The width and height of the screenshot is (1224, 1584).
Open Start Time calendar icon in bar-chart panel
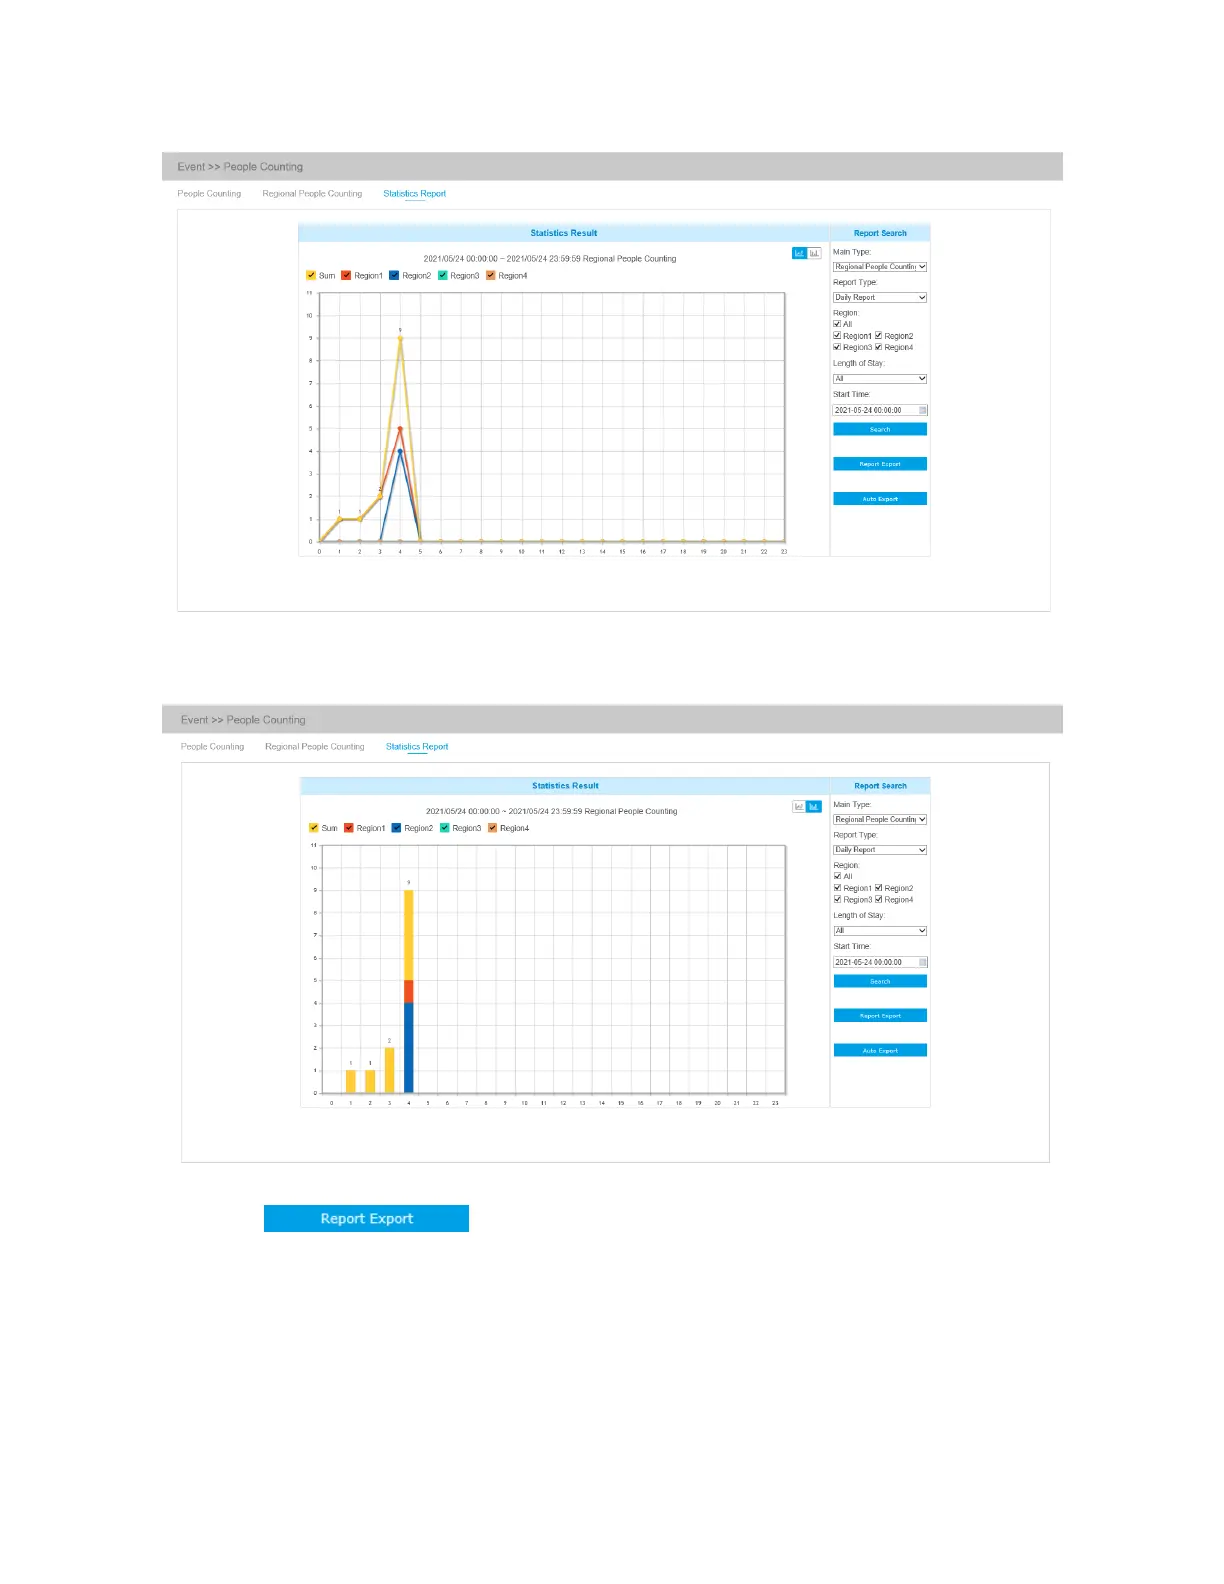(922, 962)
